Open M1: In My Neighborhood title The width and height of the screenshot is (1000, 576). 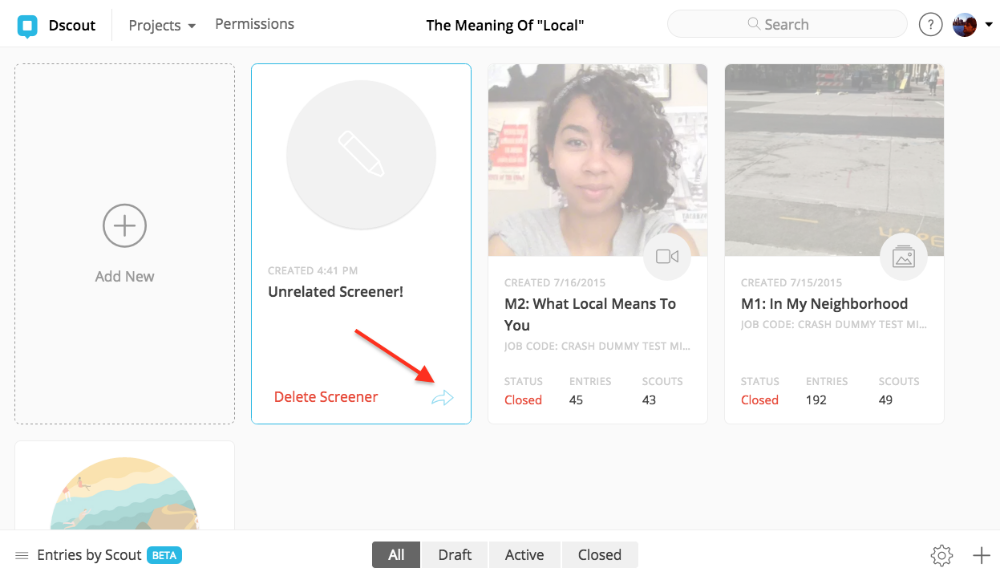(824, 304)
